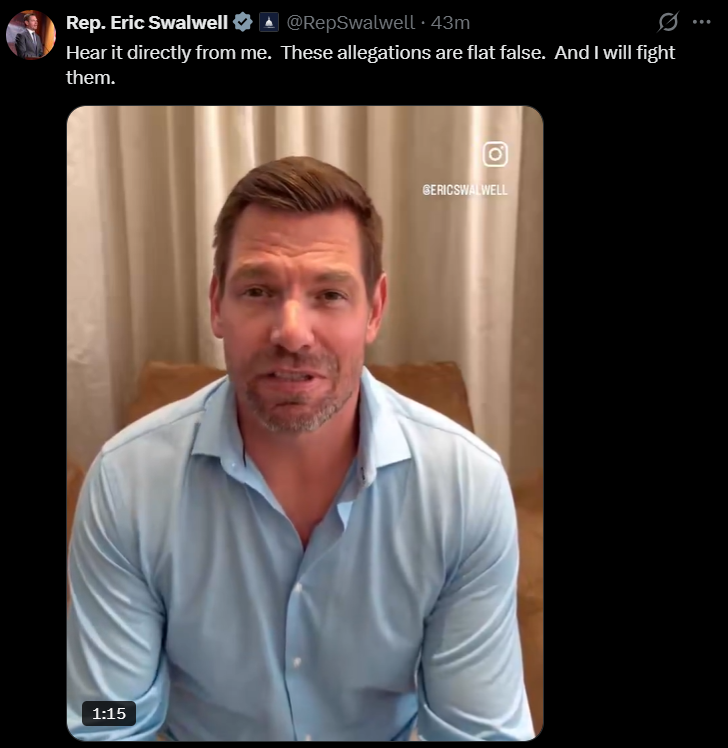Screen dimensions: 728x748
Task: Click the @ERICSWALWELL watermark in the video
Action: (465, 190)
